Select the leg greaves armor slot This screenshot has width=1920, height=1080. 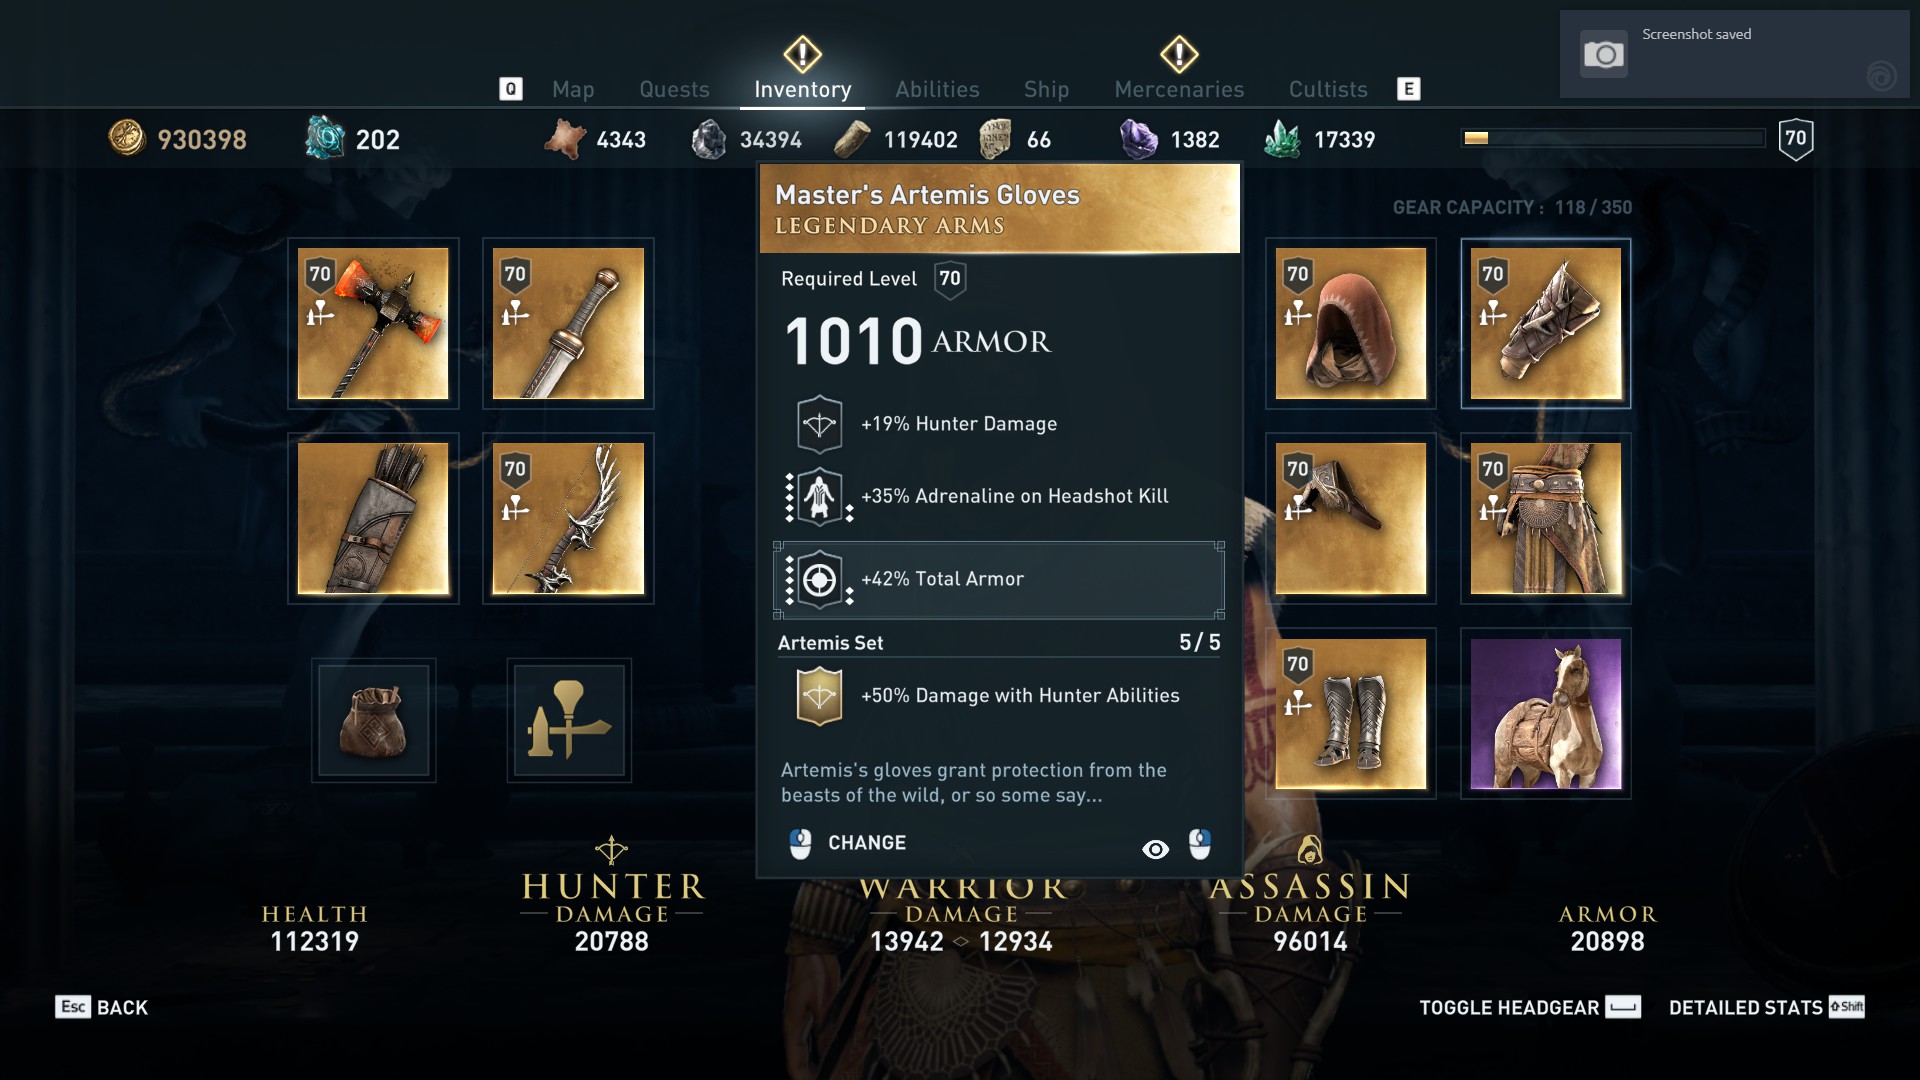pyautogui.click(x=1350, y=713)
